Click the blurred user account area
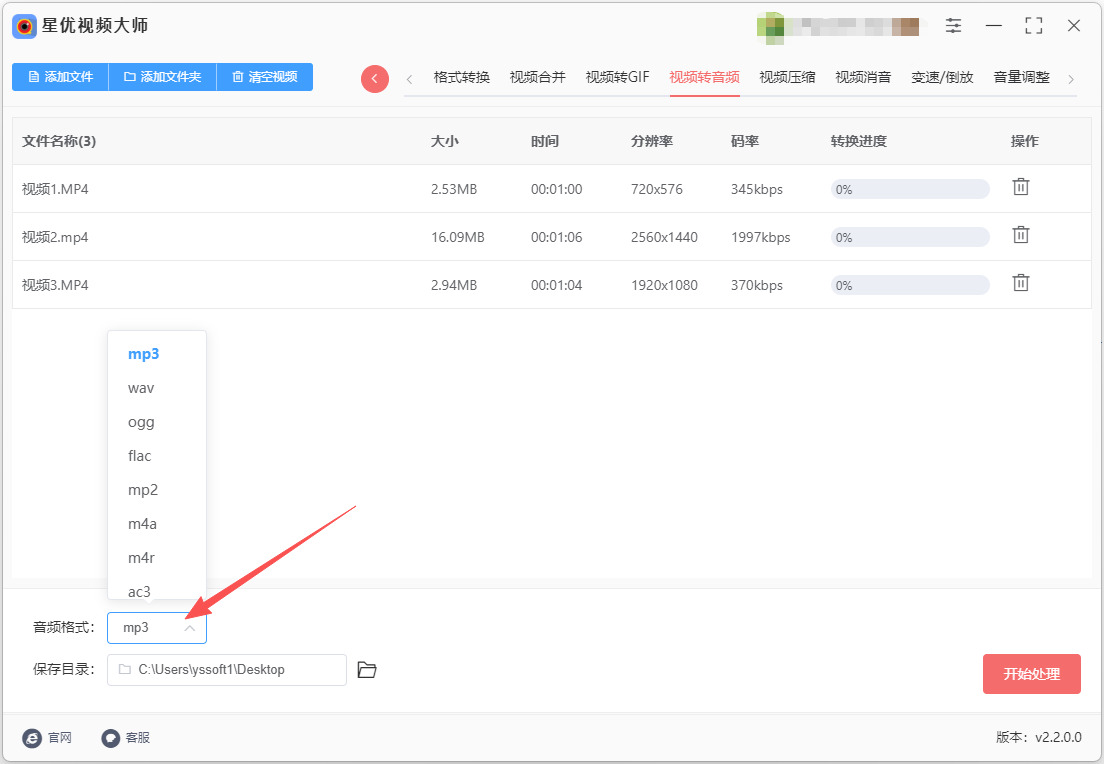This screenshot has height=764, width=1104. 838,27
